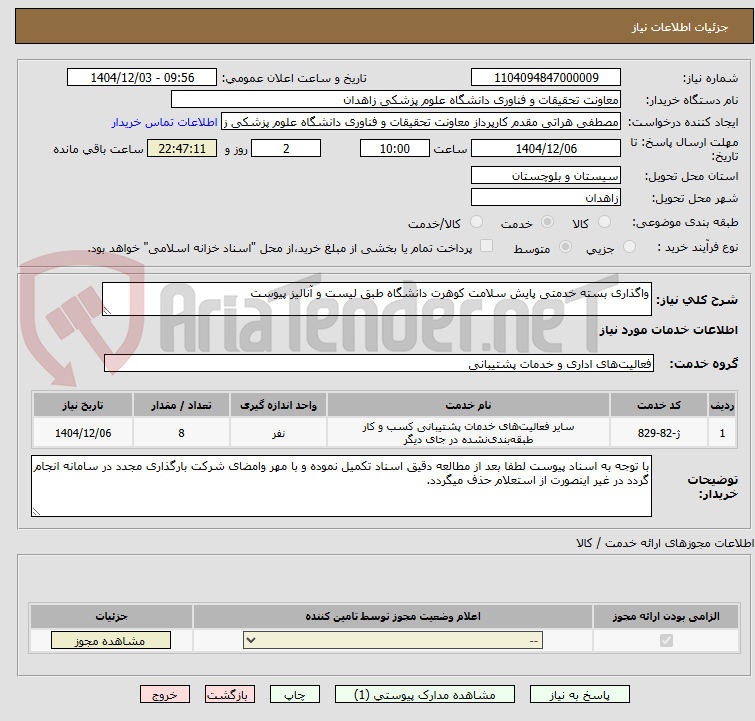Click the ردیف column header
The height and width of the screenshot is (721, 755).
[x=722, y=405]
